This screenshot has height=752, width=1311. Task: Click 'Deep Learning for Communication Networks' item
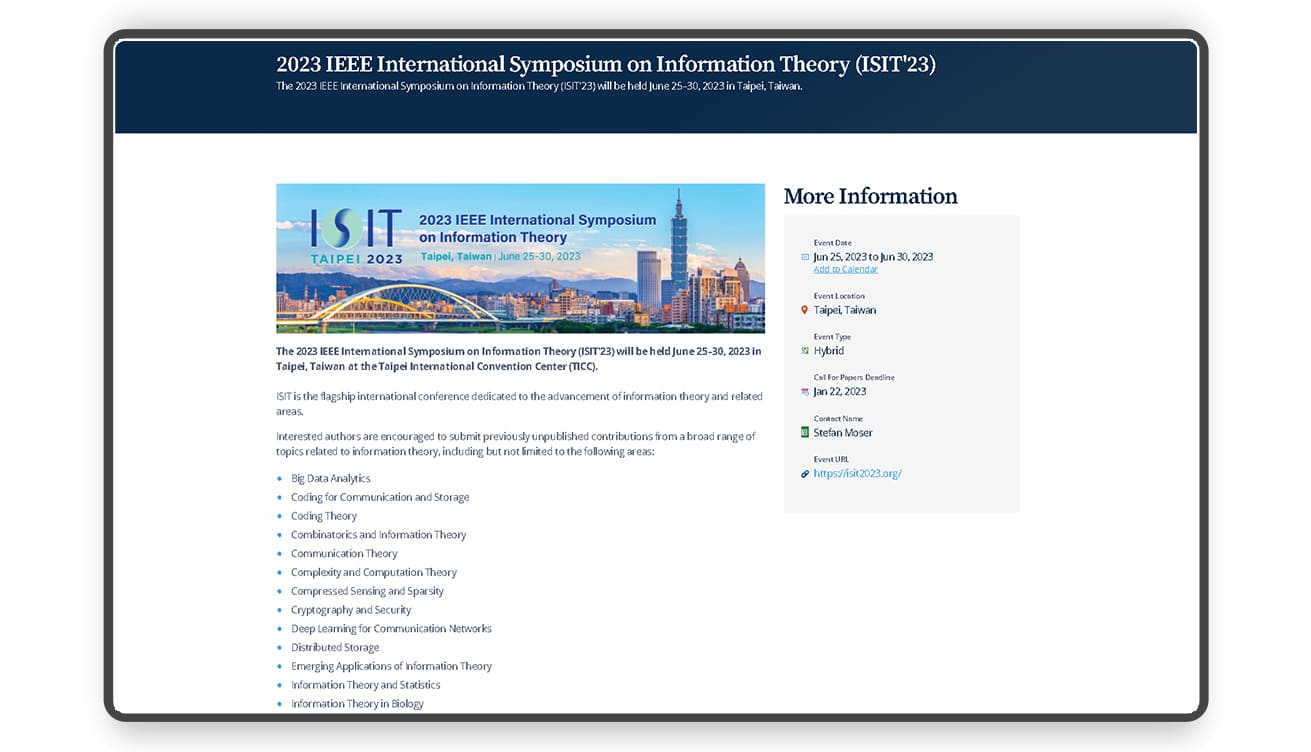pyautogui.click(x=391, y=629)
